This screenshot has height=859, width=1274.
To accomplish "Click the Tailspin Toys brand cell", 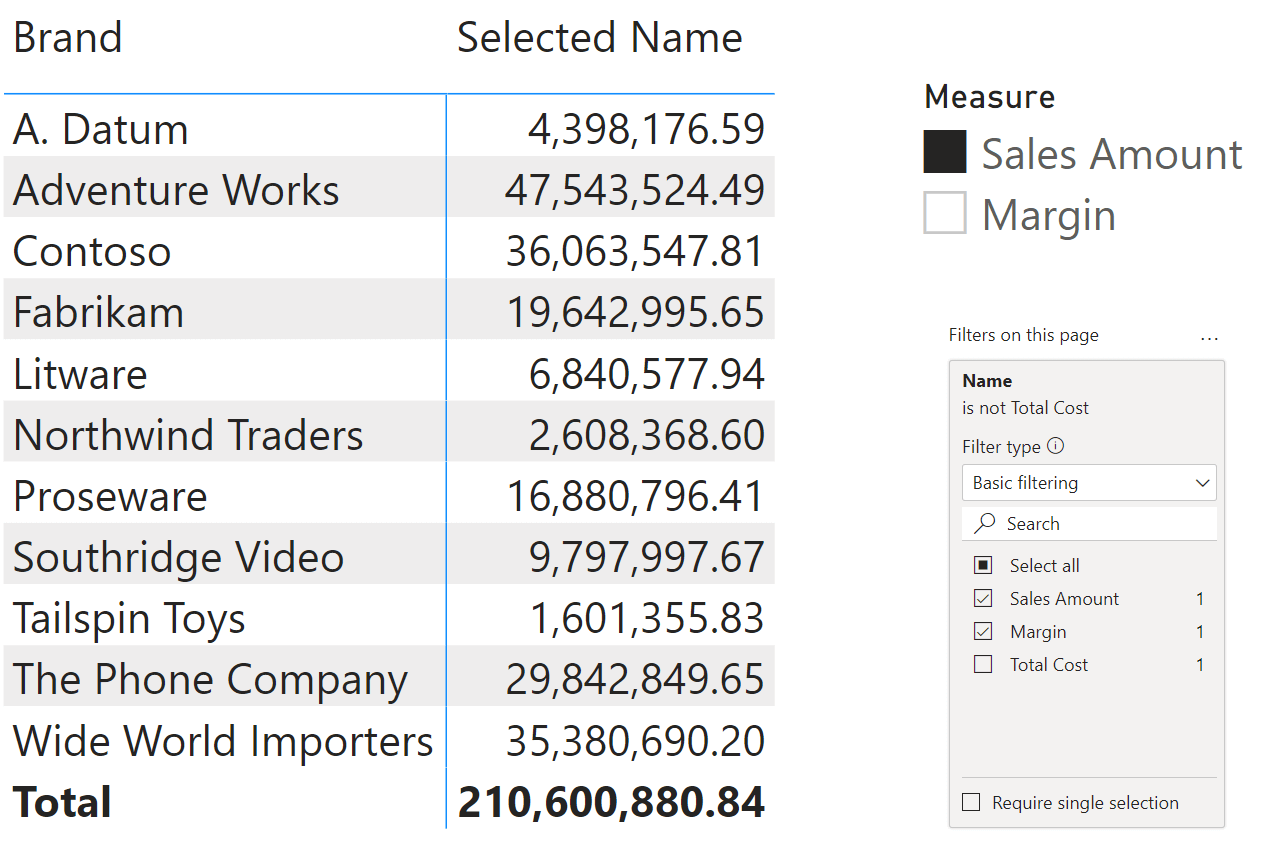I will point(129,618).
